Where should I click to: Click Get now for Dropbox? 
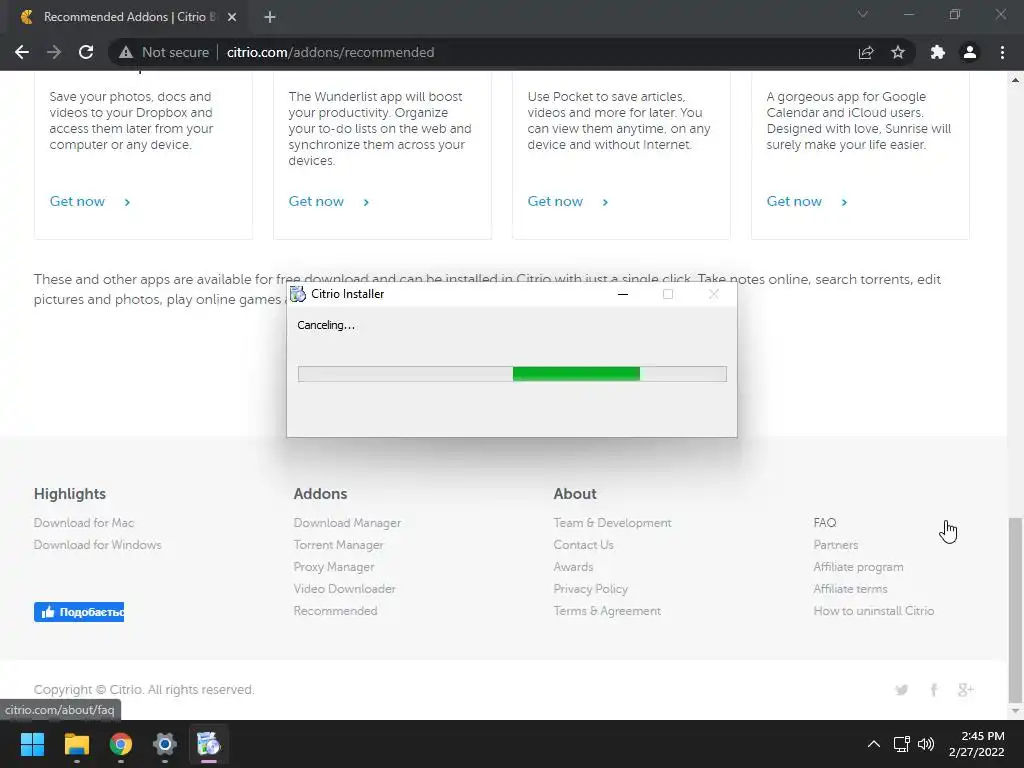point(77,201)
